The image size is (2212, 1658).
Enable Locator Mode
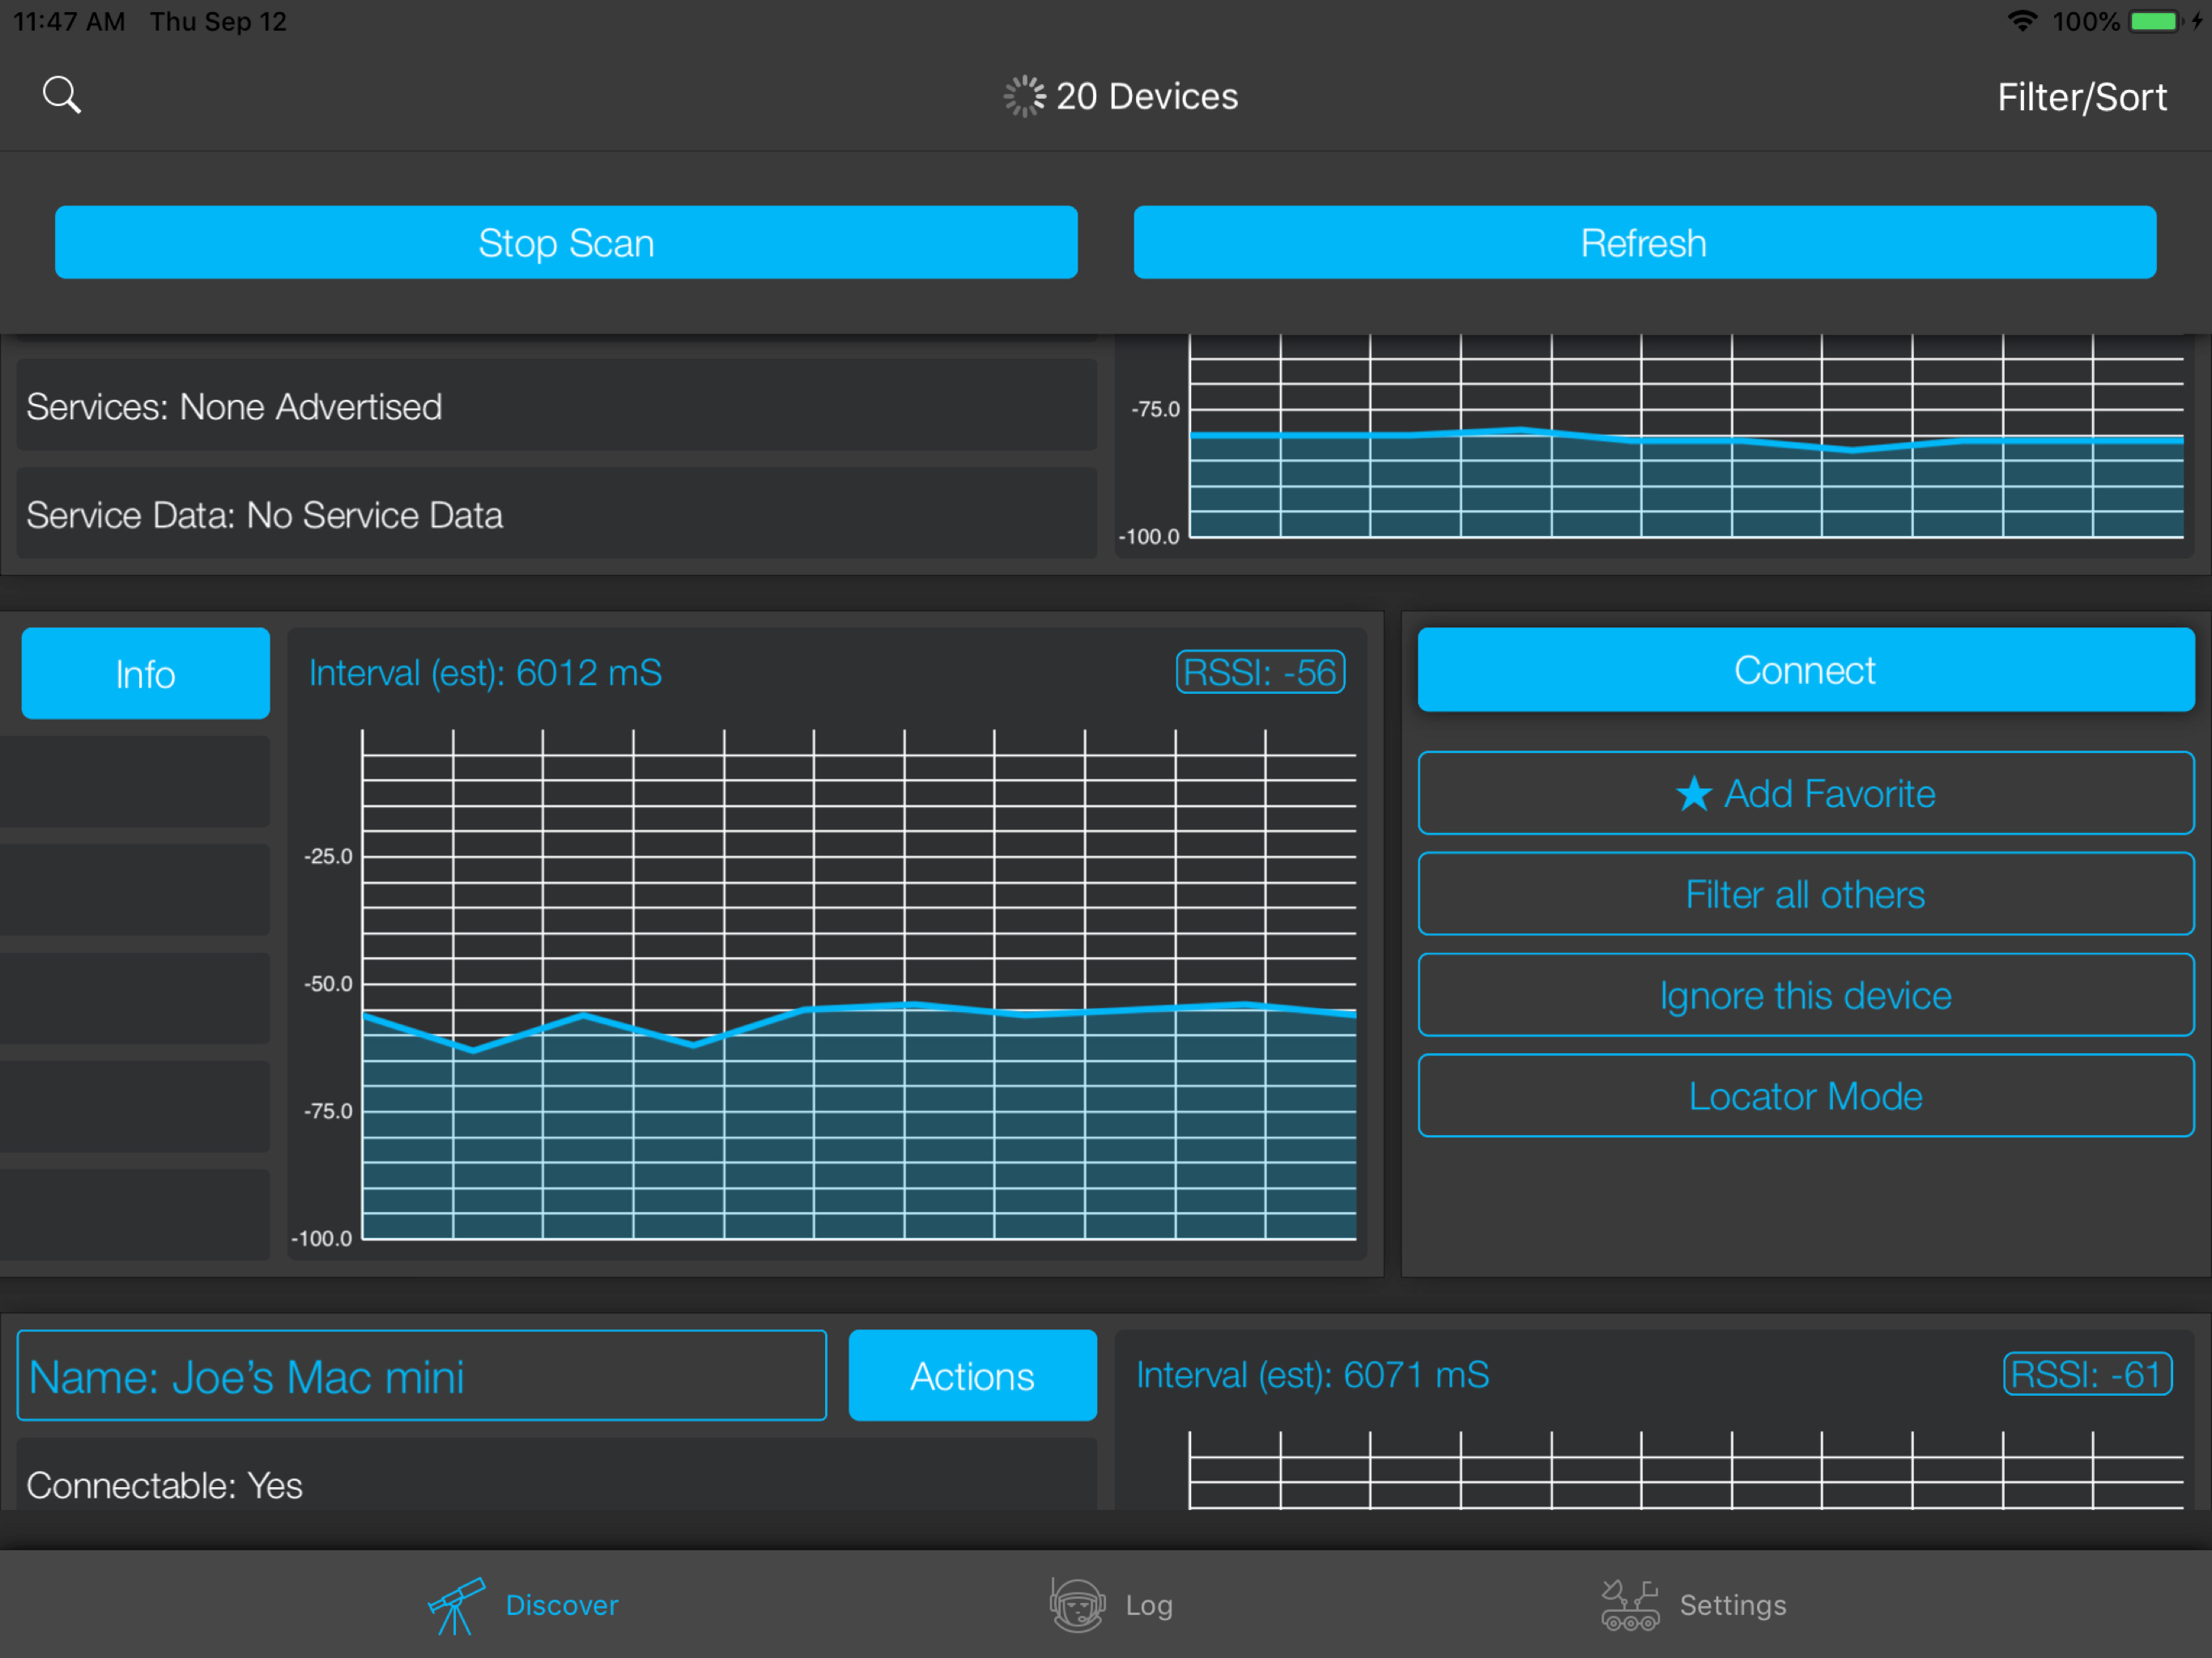tap(1805, 1096)
